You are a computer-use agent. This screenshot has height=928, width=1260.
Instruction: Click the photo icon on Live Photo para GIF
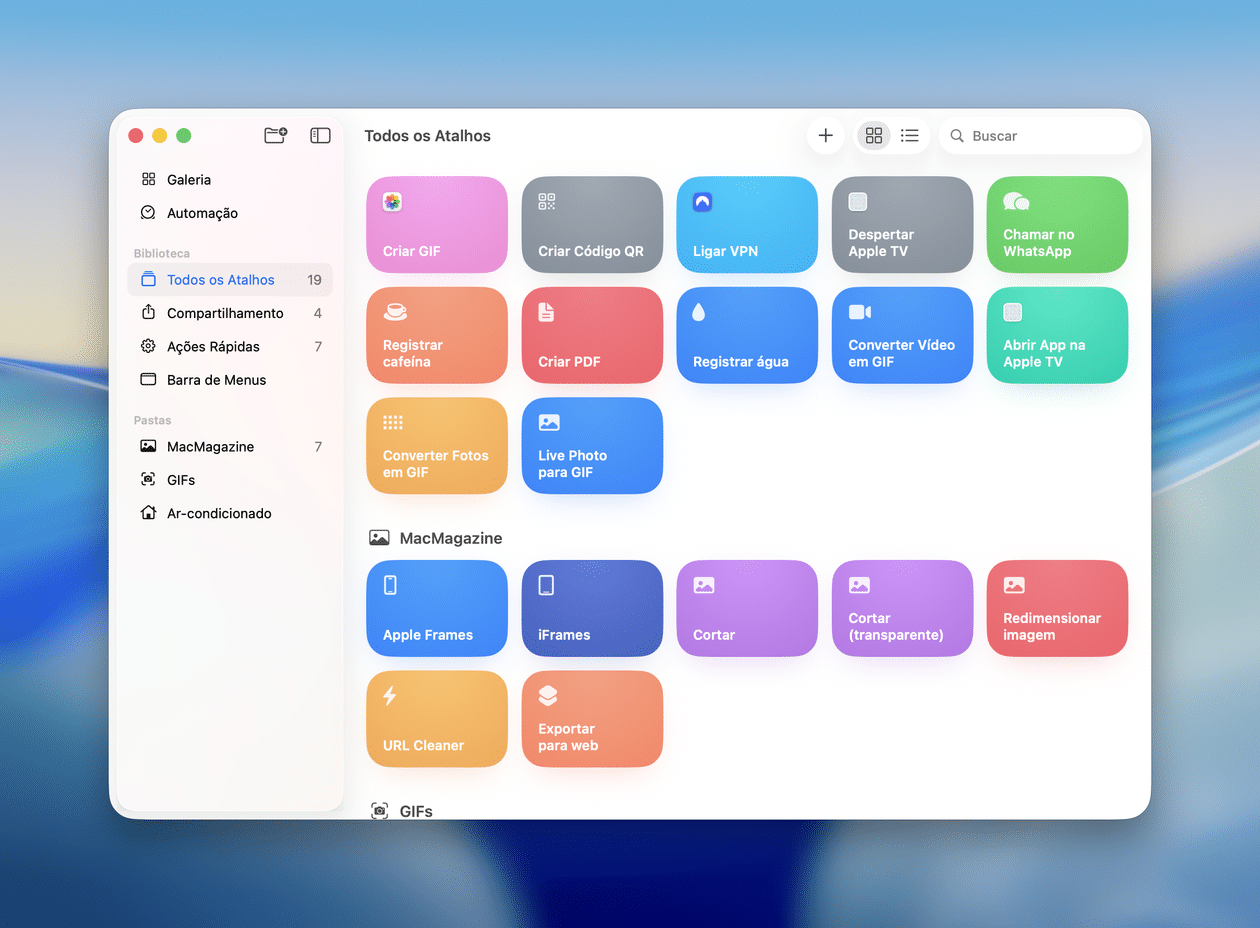pyautogui.click(x=549, y=423)
